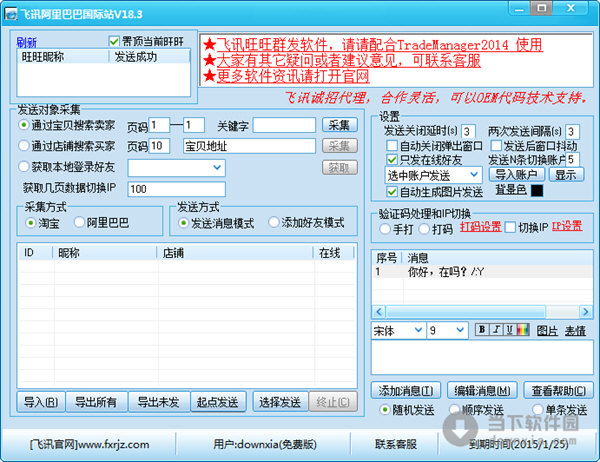Select 单条发送 radio option

(537, 410)
